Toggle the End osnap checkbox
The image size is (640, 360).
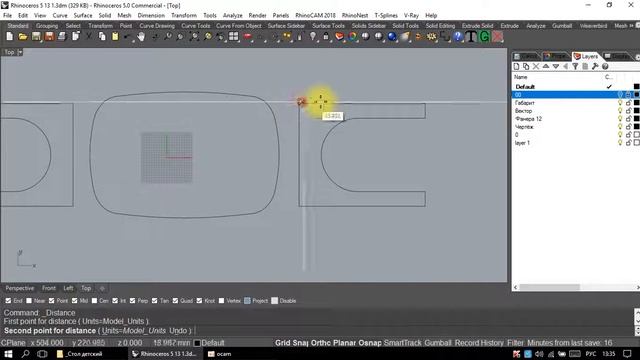(8, 301)
